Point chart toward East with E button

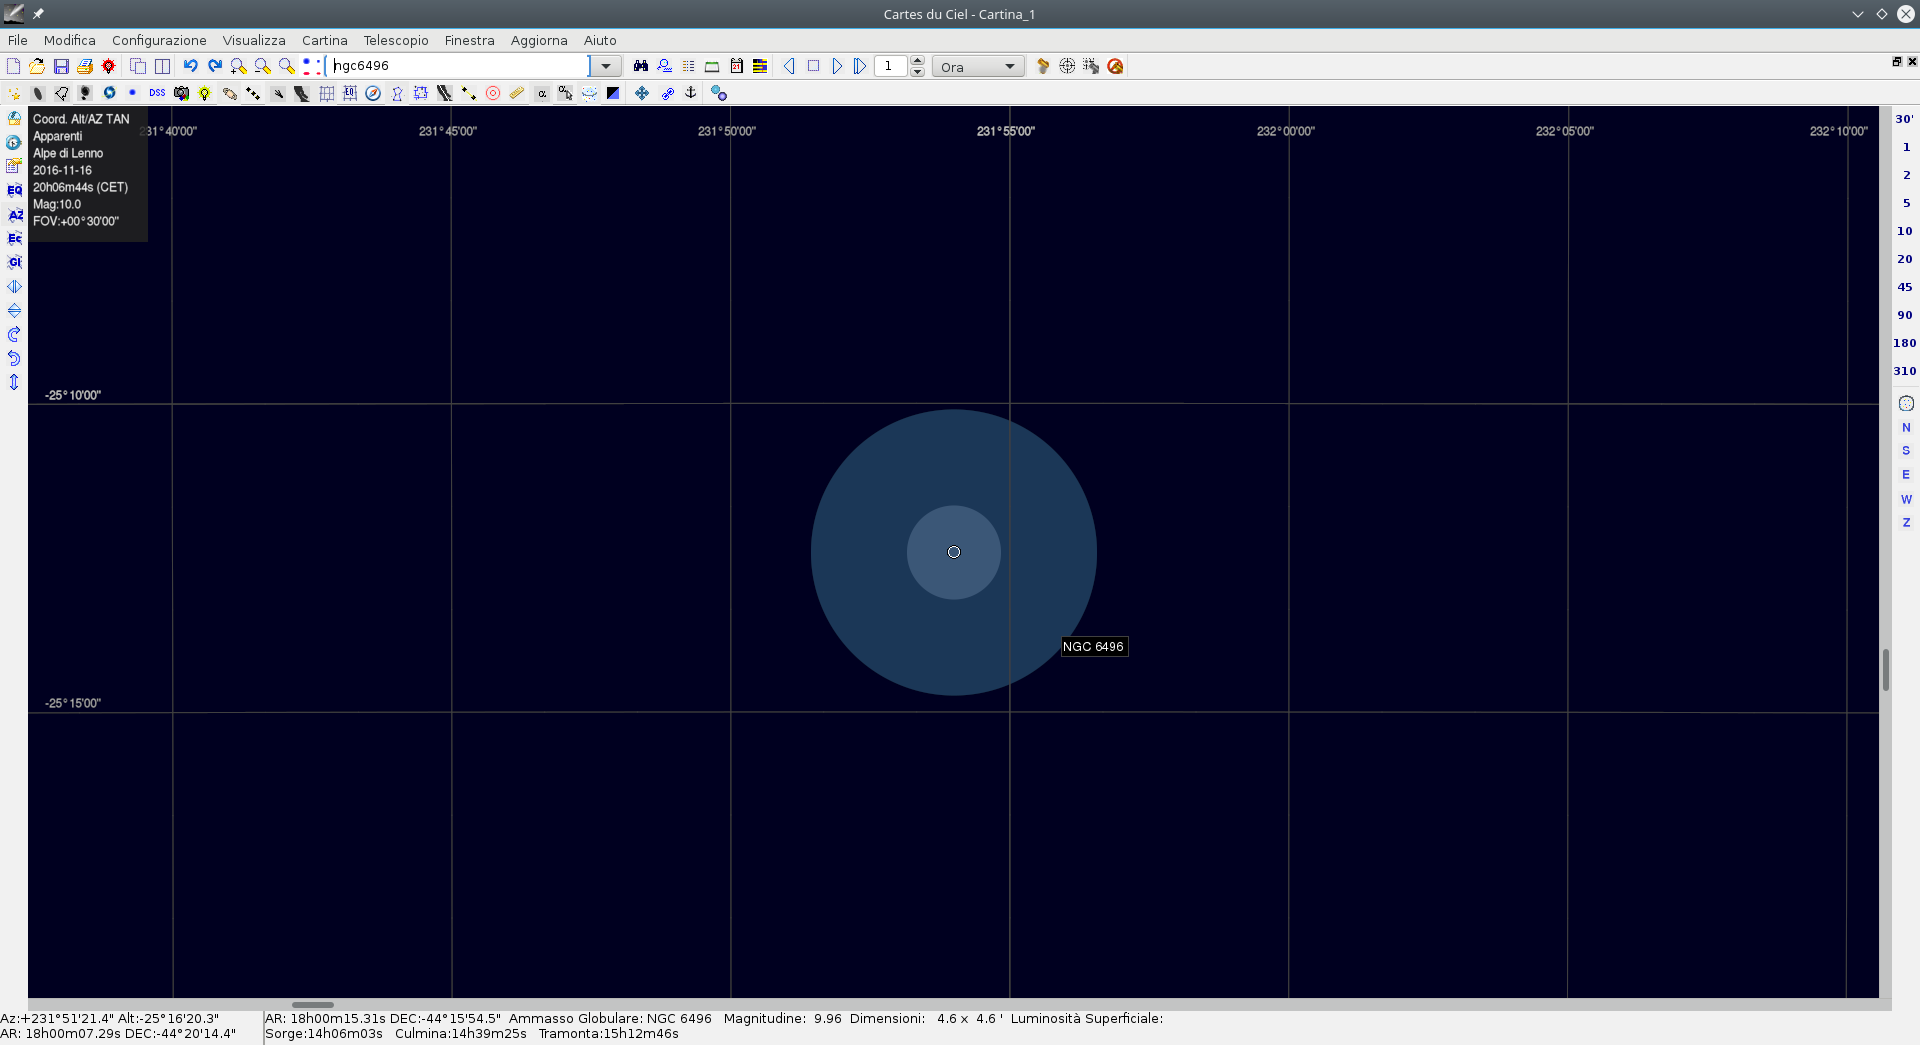click(x=1906, y=475)
